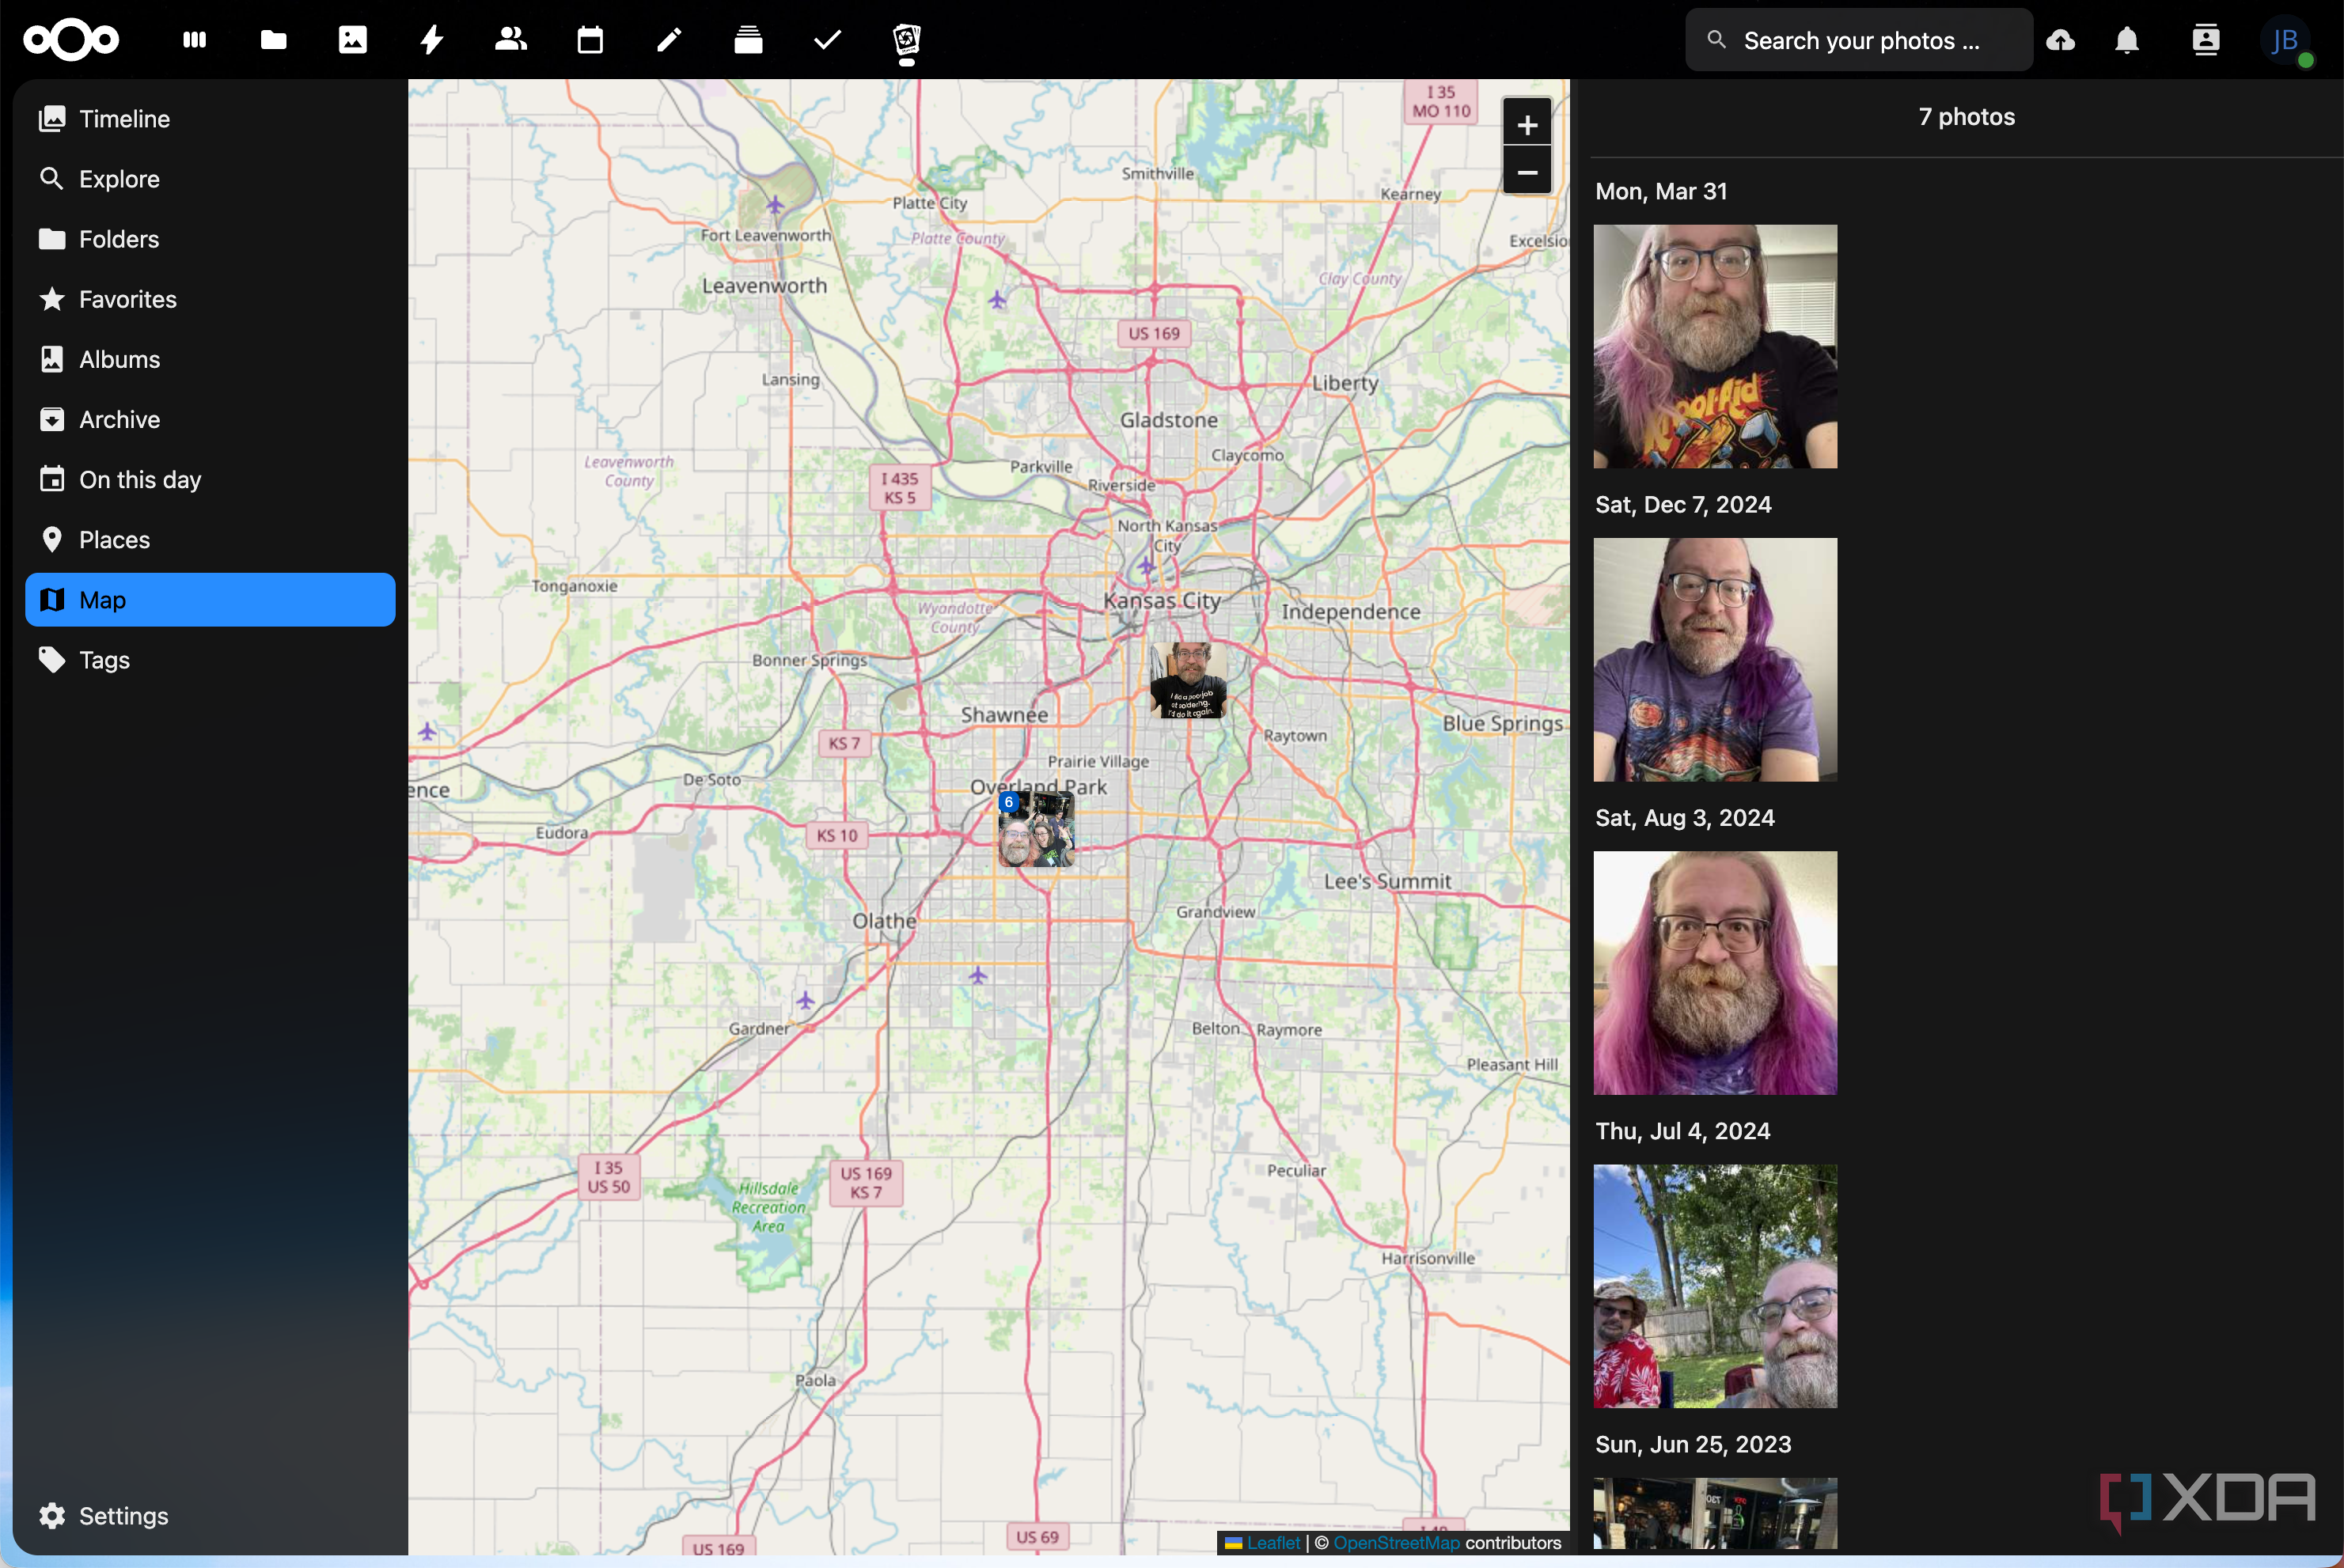The width and height of the screenshot is (2344, 1568).
Task: Open the JB user avatar menu
Action: 2286,41
